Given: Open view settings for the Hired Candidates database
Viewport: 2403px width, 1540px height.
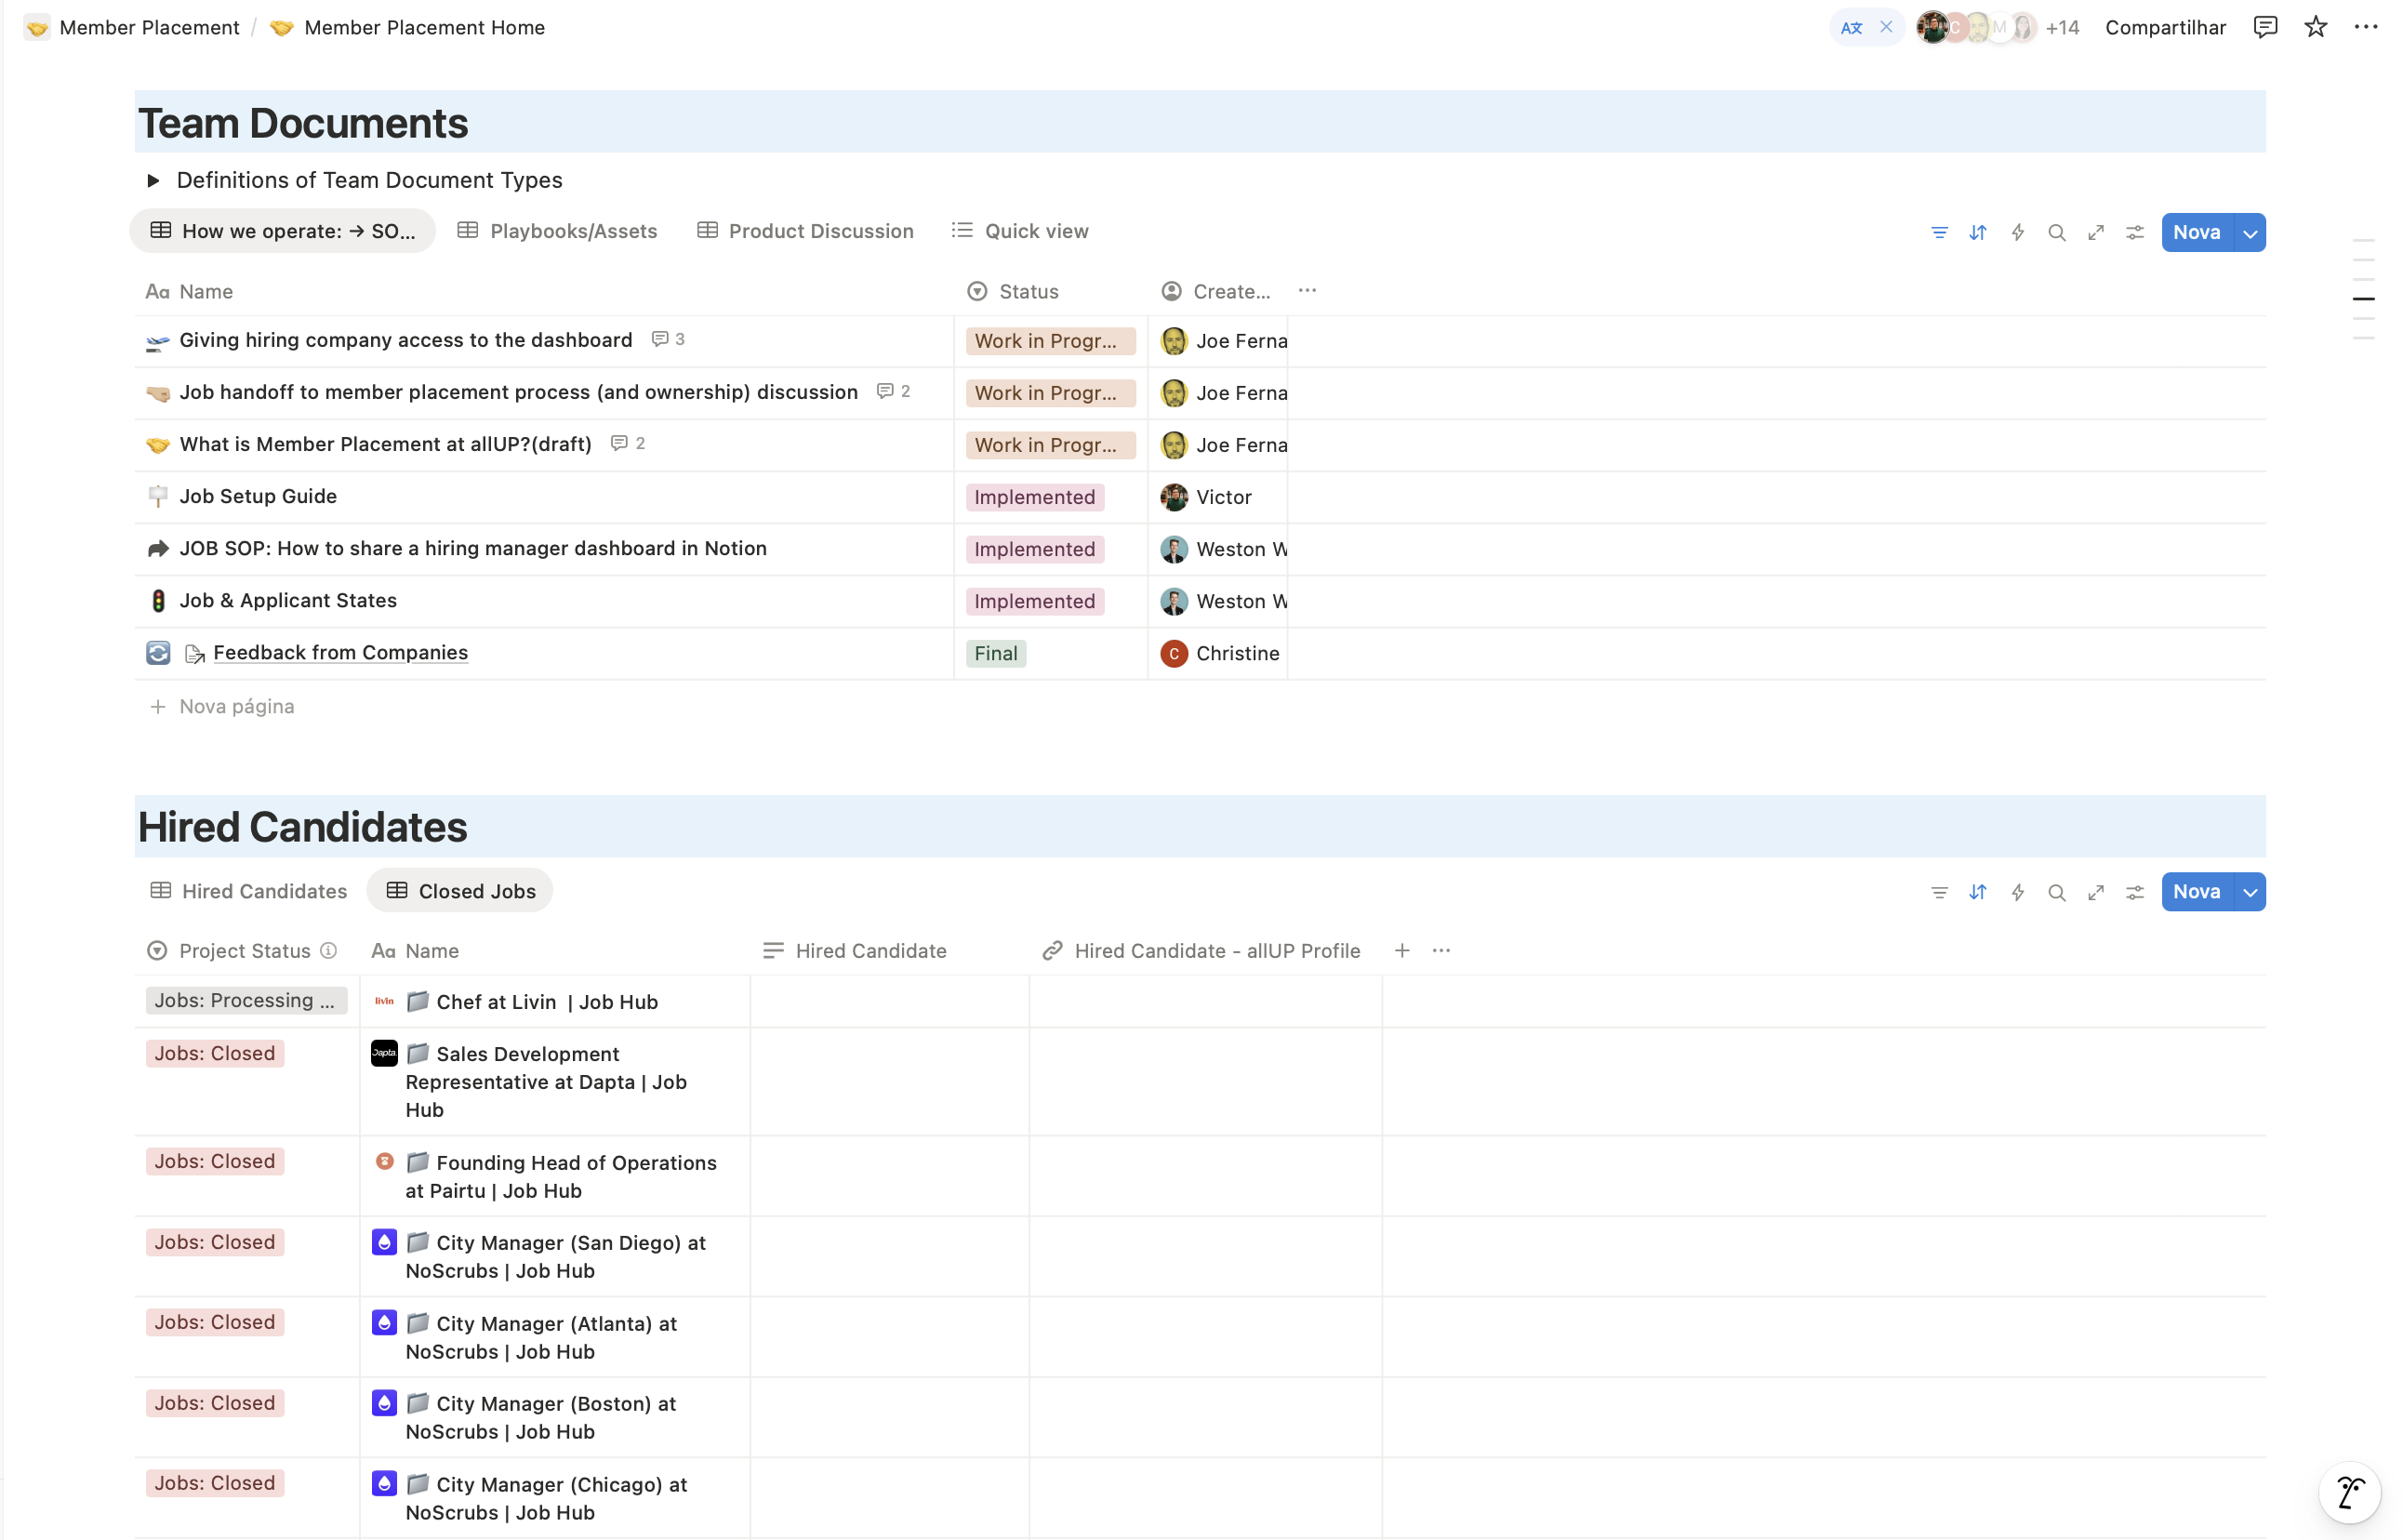Looking at the screenshot, I should pyautogui.click(x=2135, y=891).
